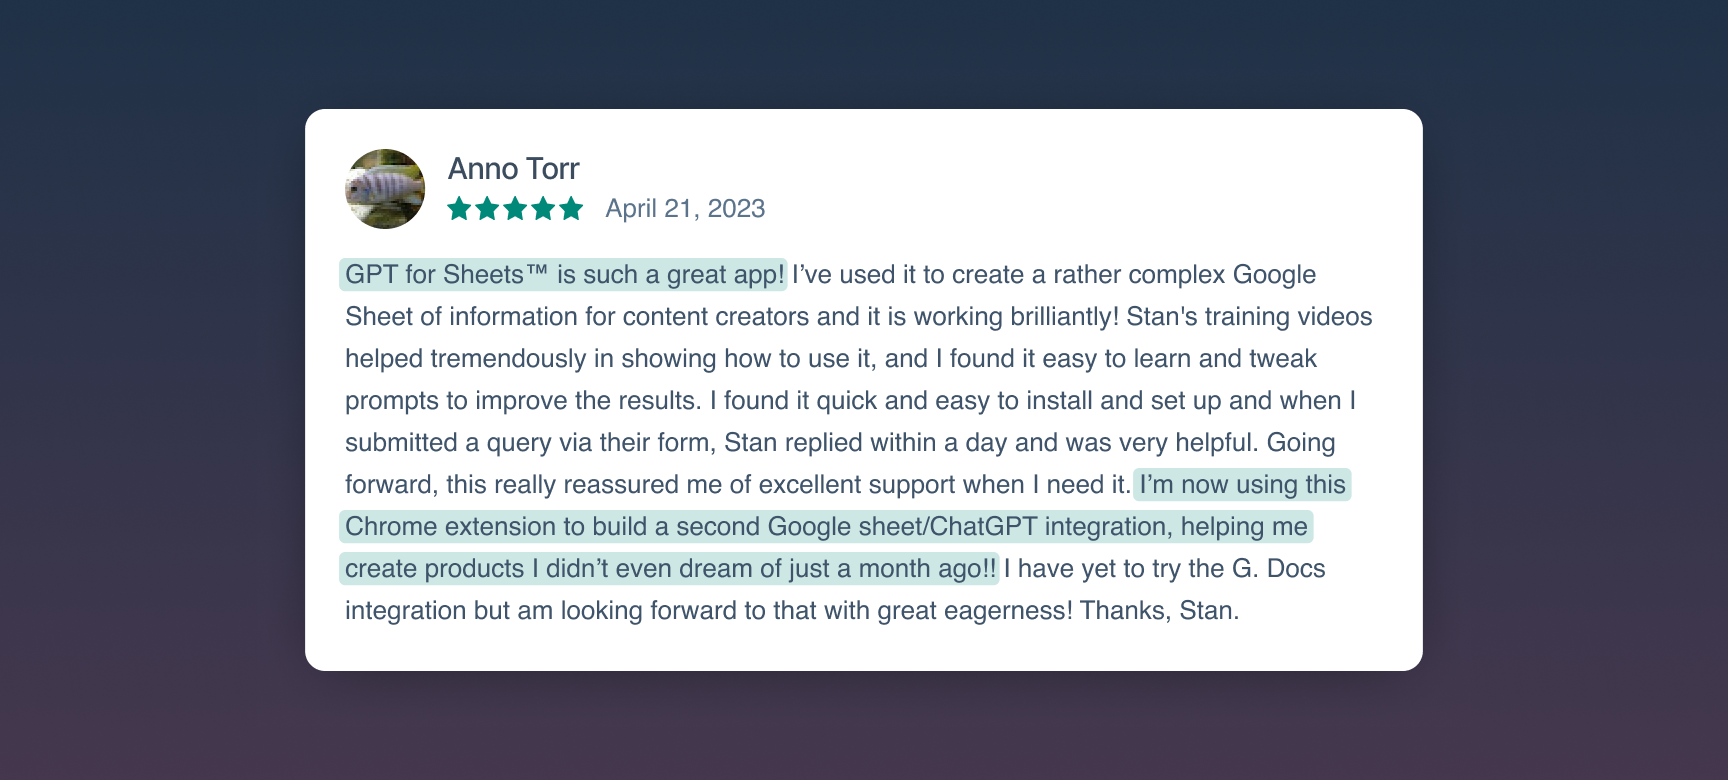Click the highlighted phrase 'I'm now using this'
The image size is (1728, 780).
(x=1242, y=484)
